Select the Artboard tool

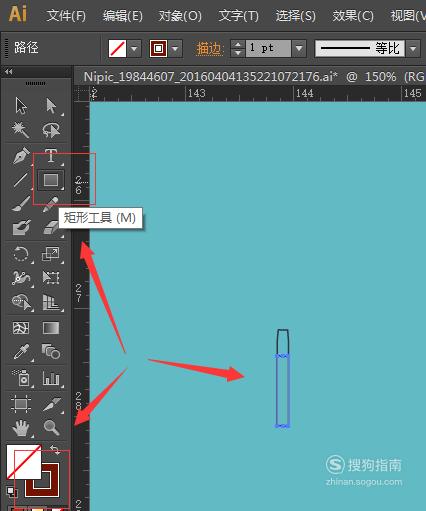pyautogui.click(x=21, y=403)
